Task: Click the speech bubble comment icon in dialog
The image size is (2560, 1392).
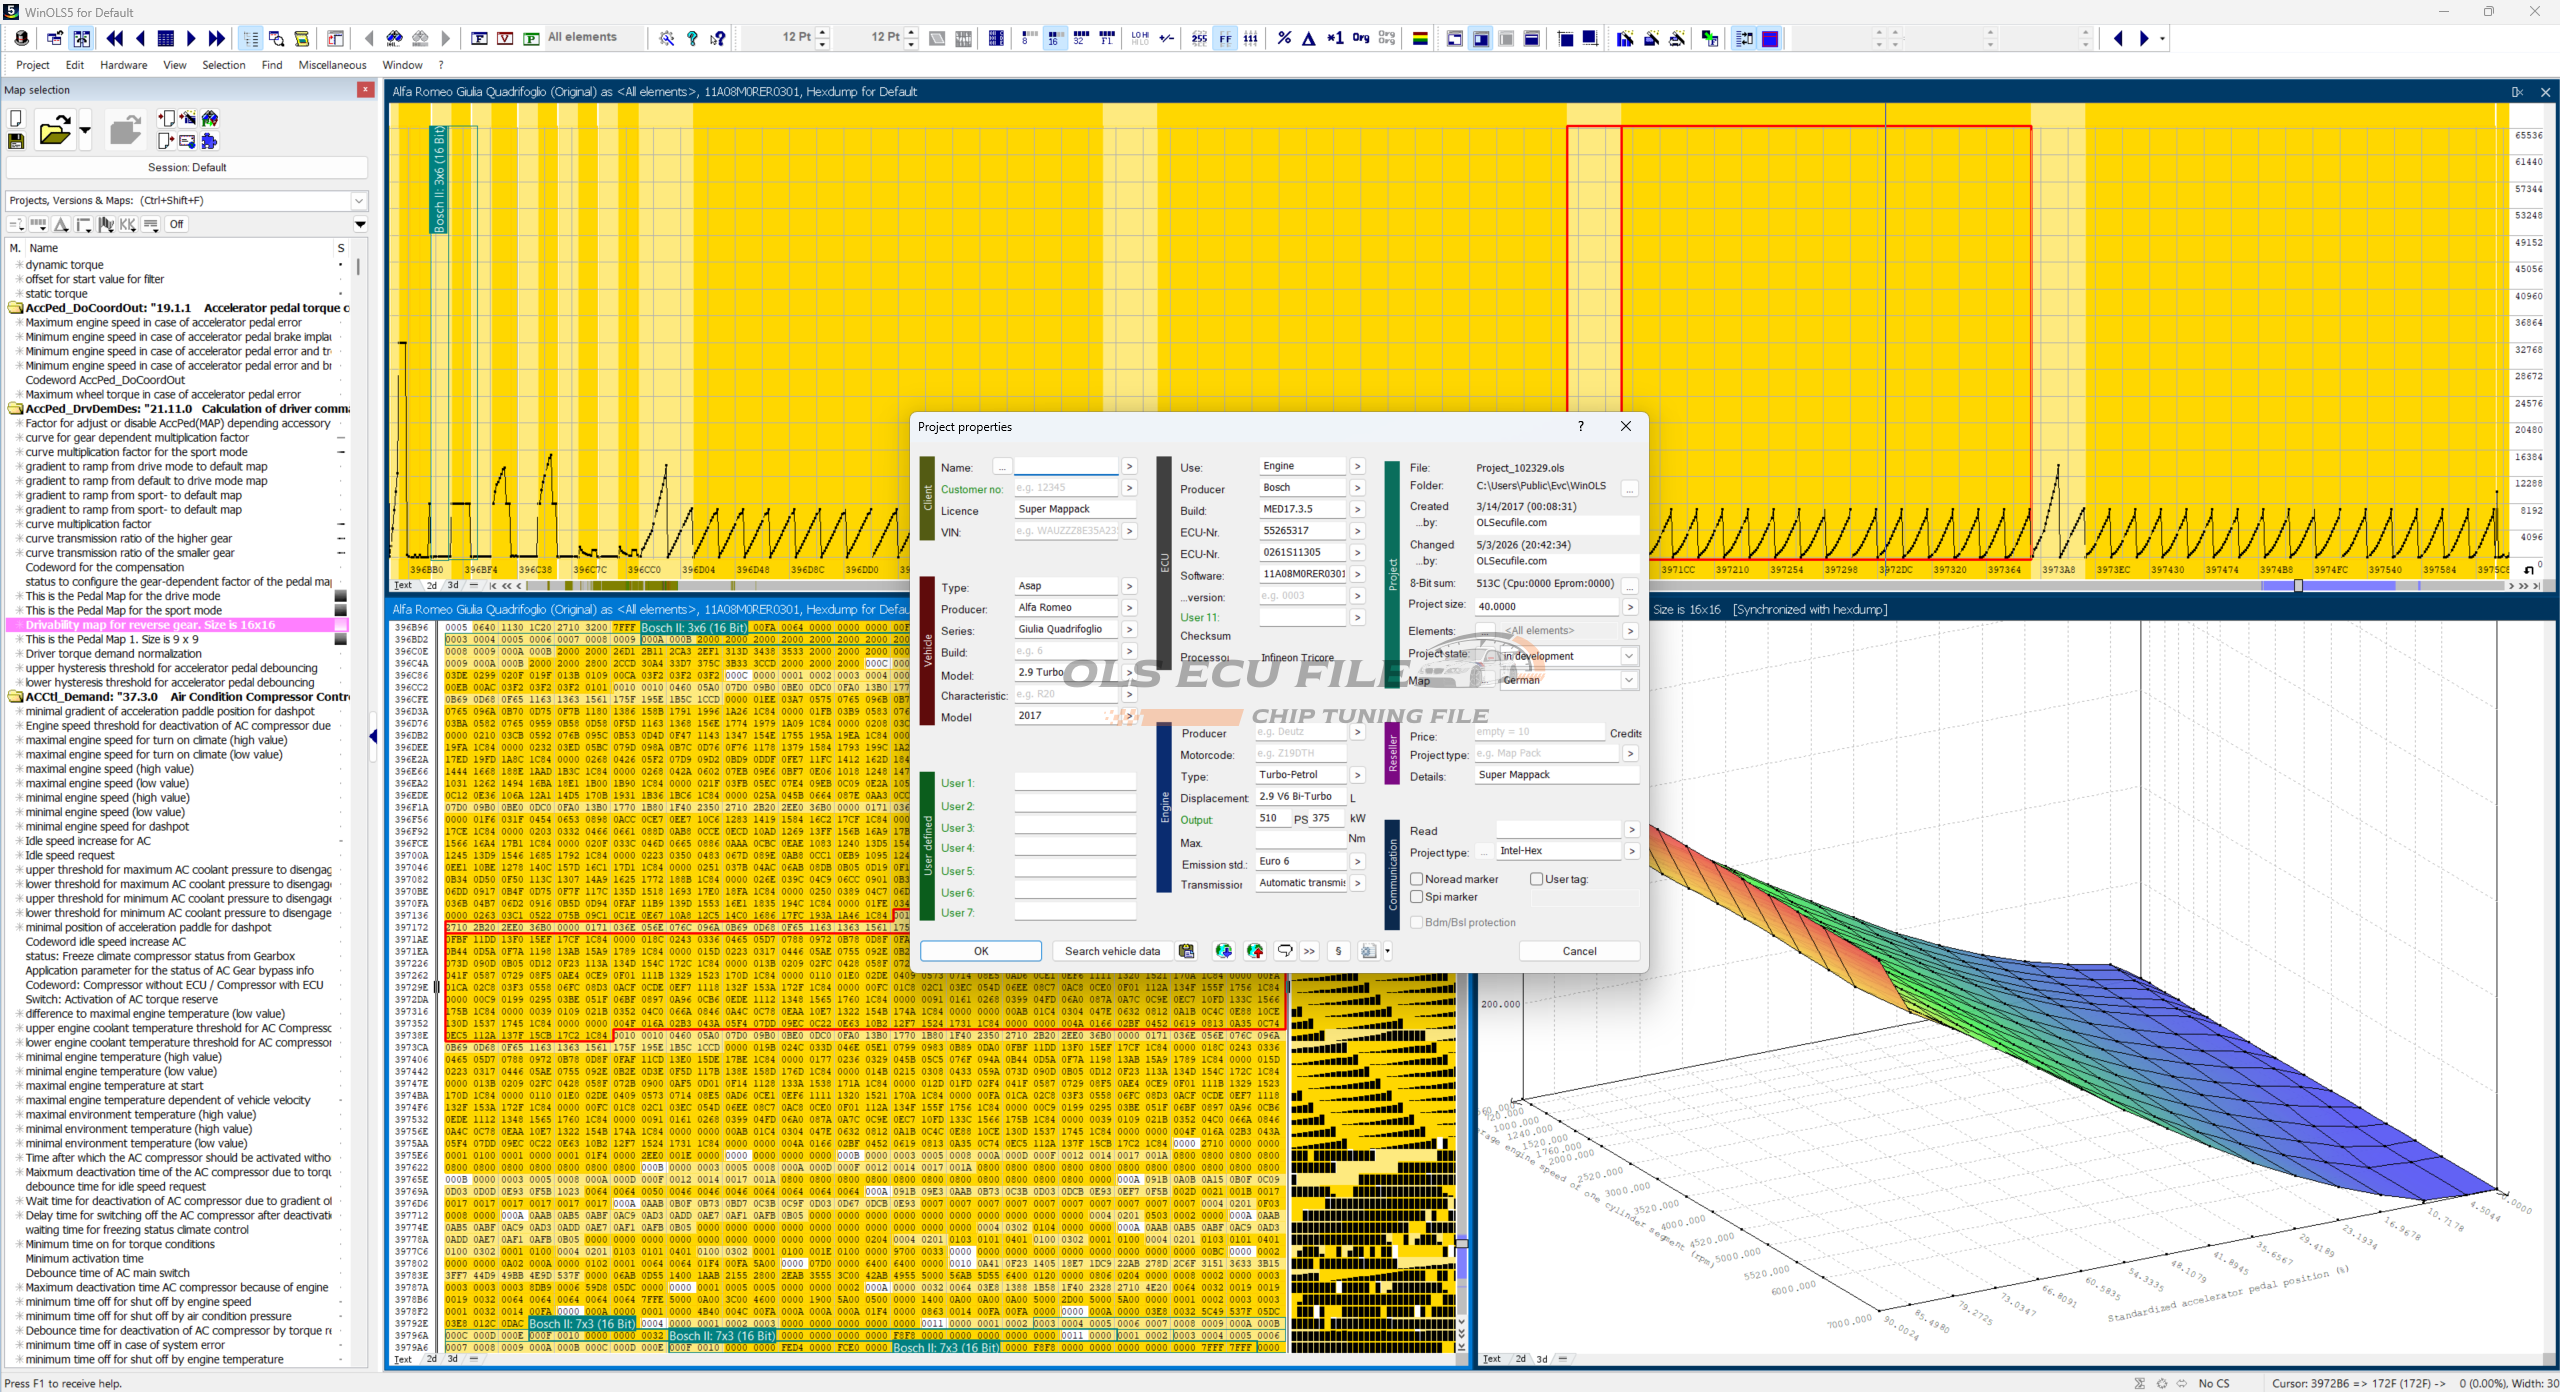Action: click(1285, 951)
